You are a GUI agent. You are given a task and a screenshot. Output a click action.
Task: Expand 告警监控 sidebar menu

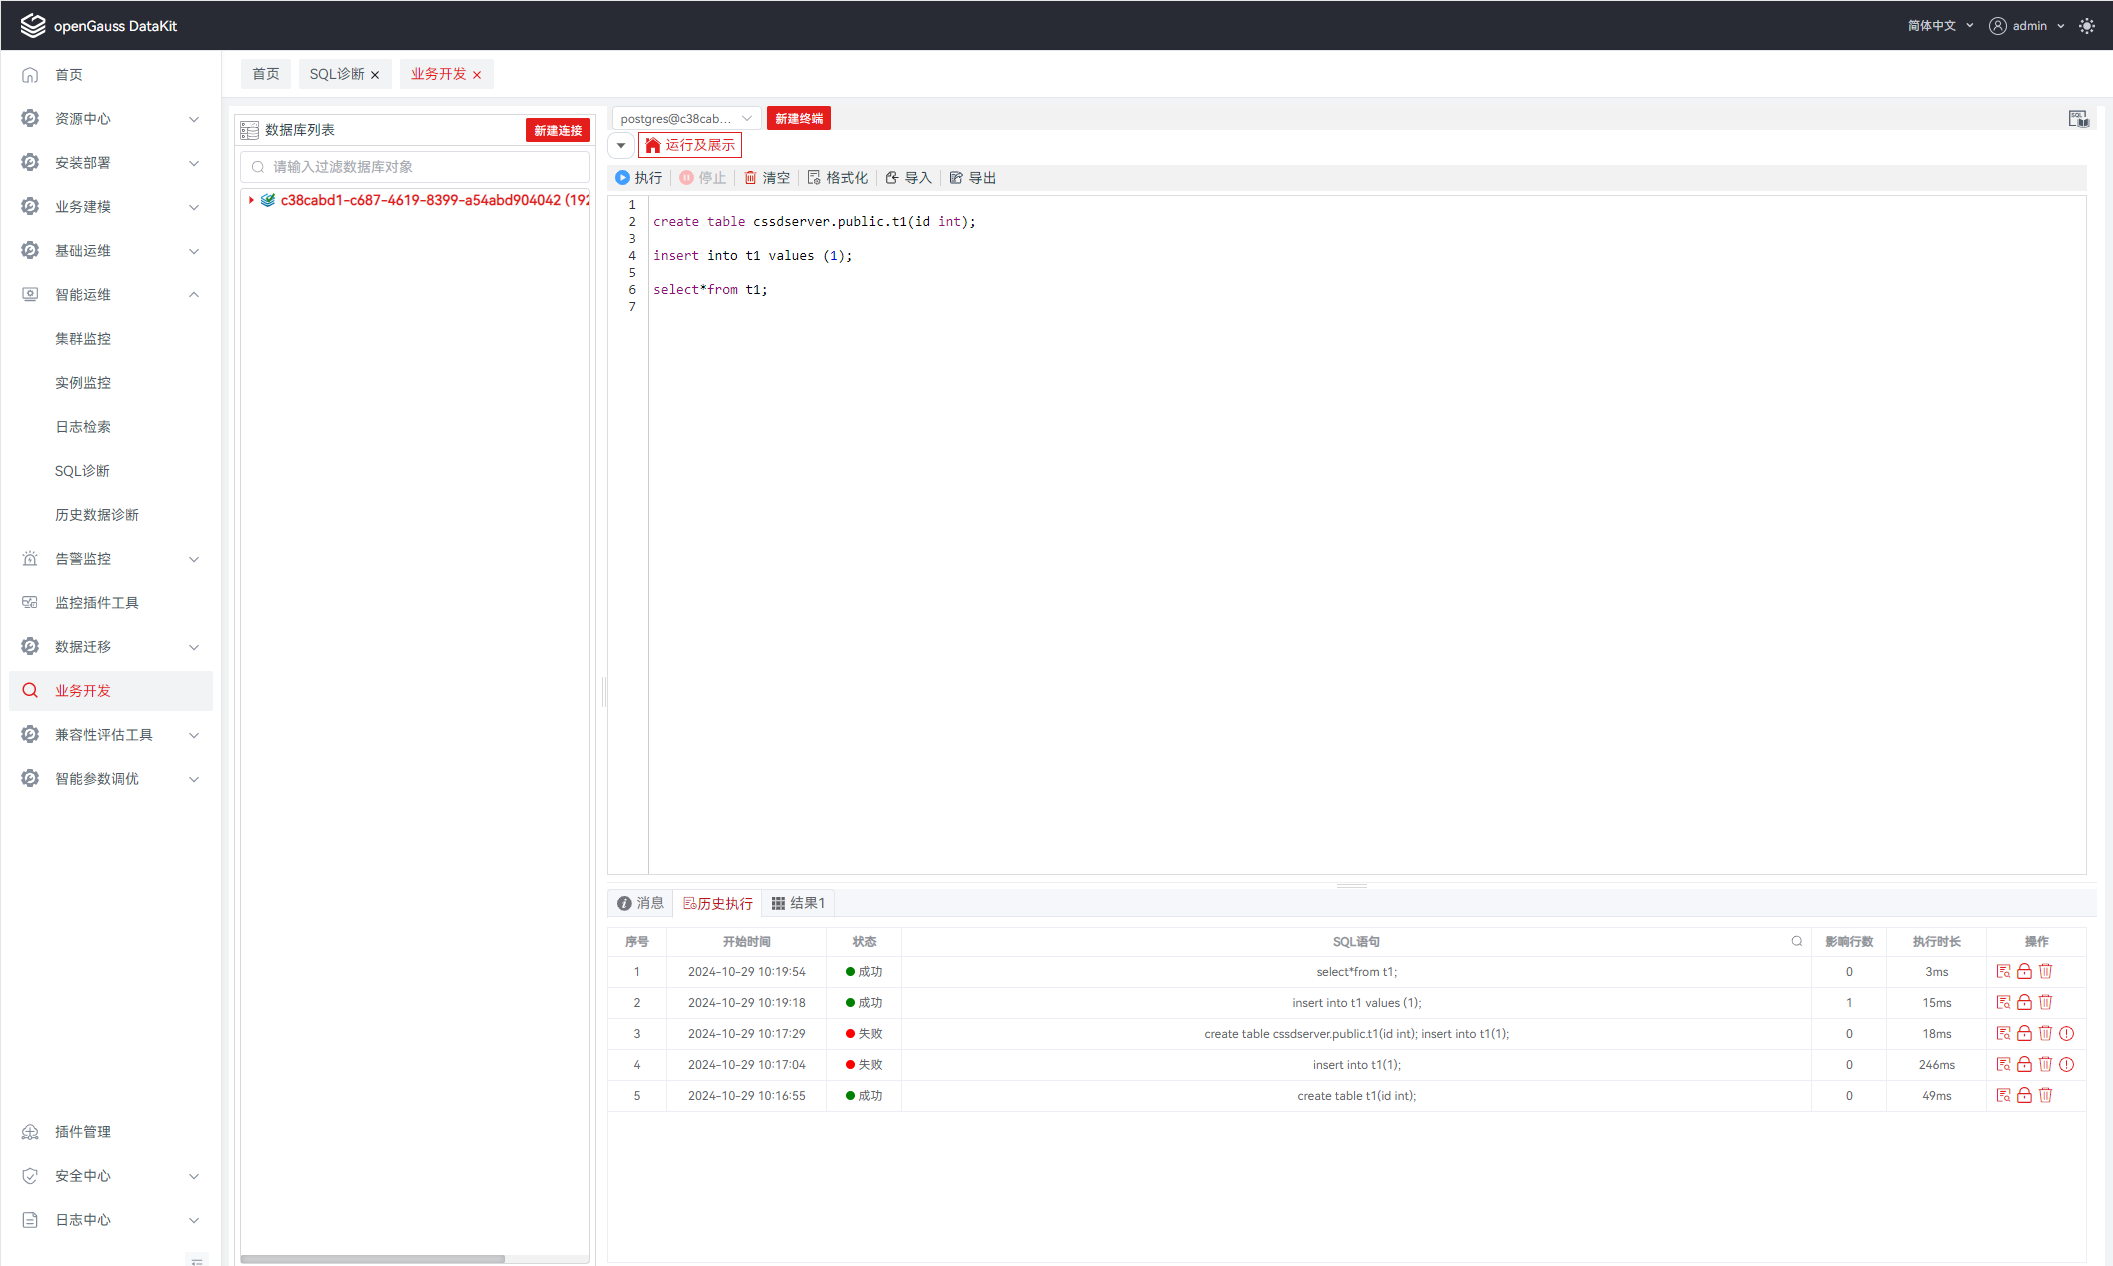[111, 558]
